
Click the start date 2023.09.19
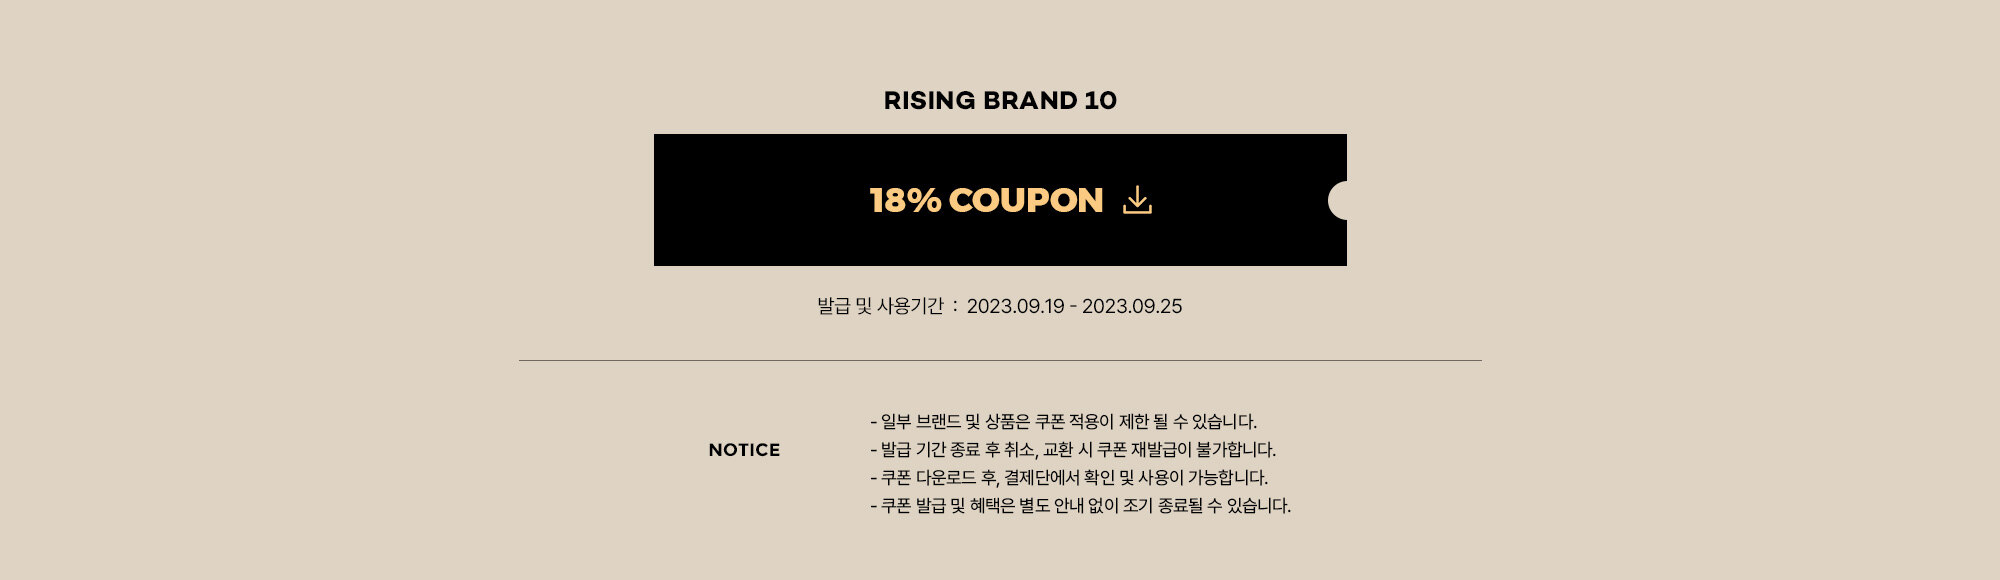point(1015,306)
